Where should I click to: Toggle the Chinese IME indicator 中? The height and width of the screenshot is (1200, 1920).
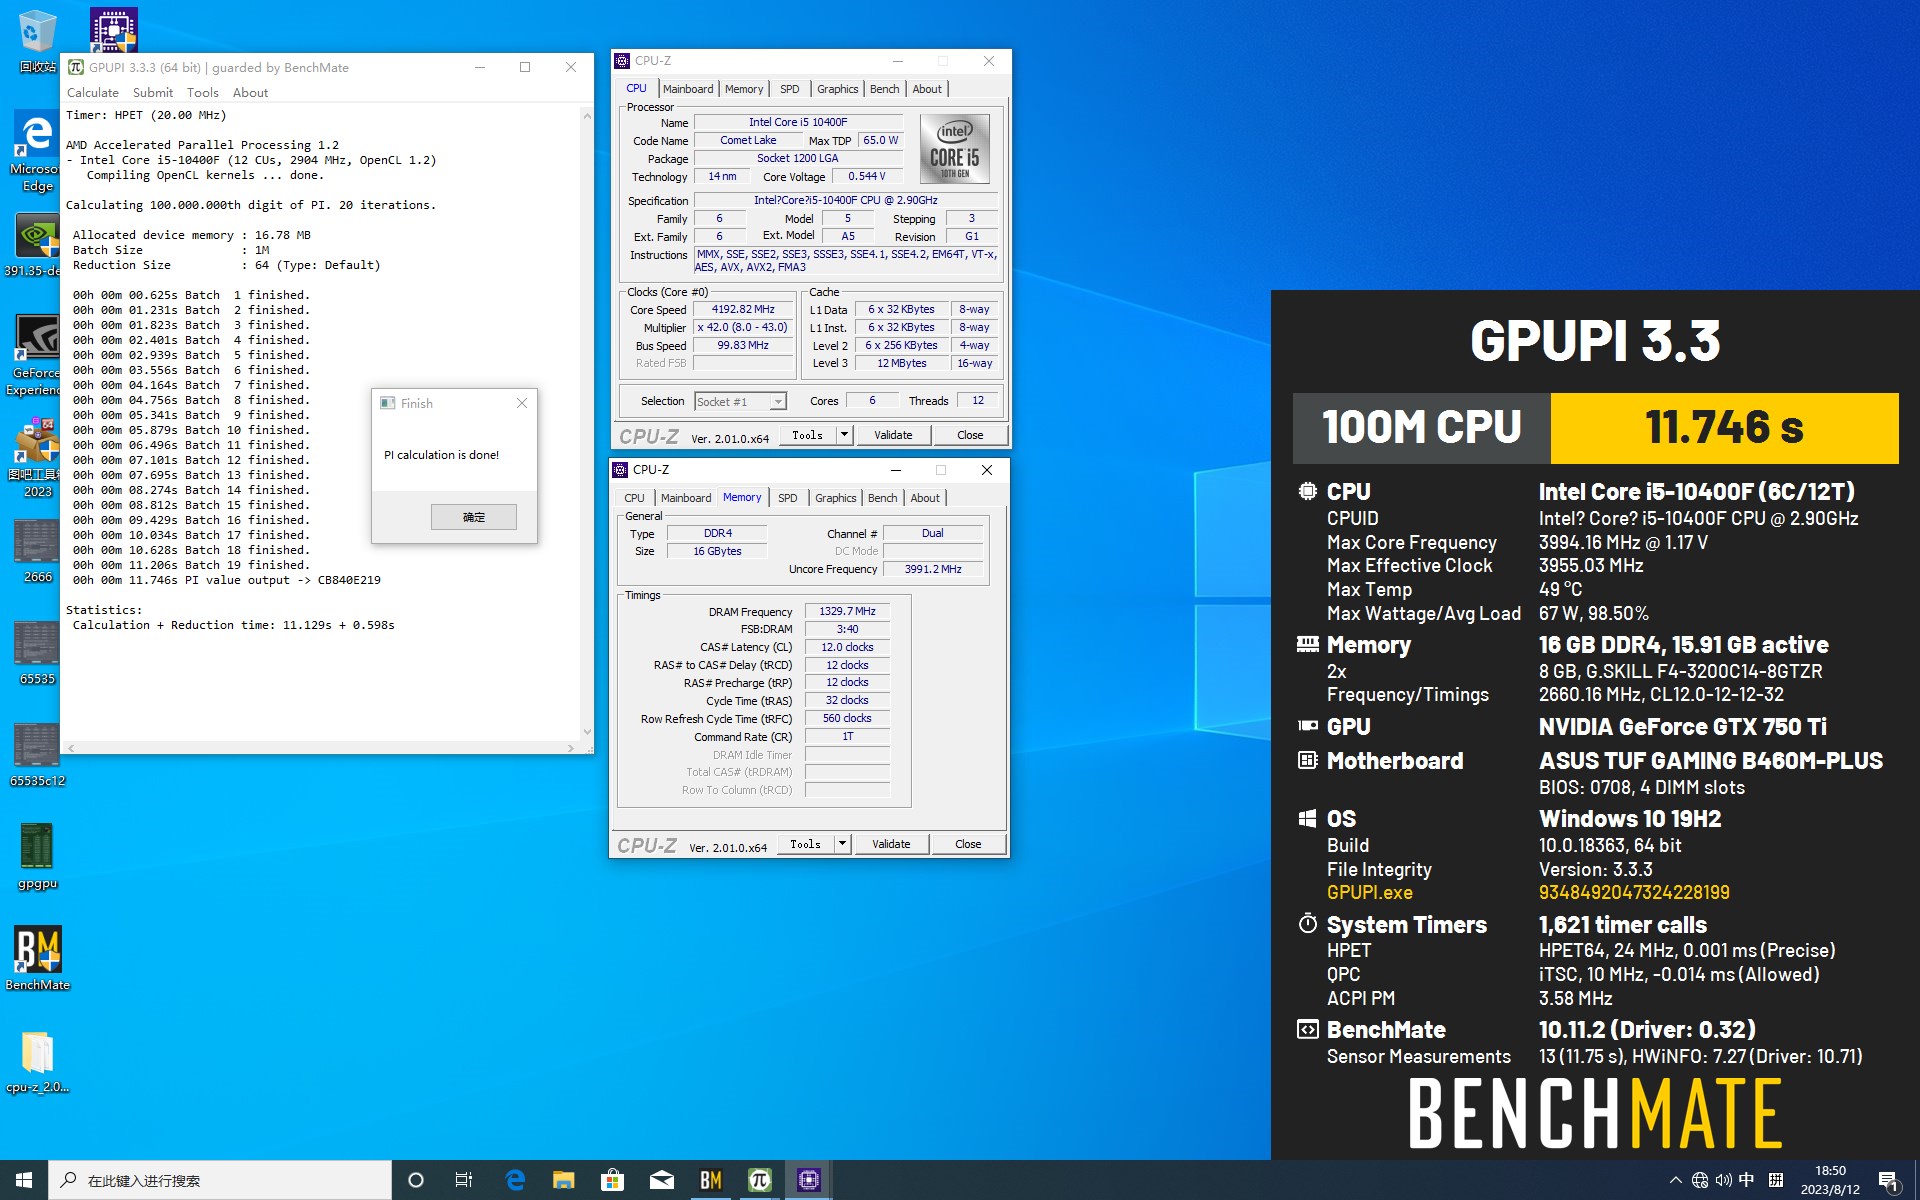(x=1747, y=1180)
